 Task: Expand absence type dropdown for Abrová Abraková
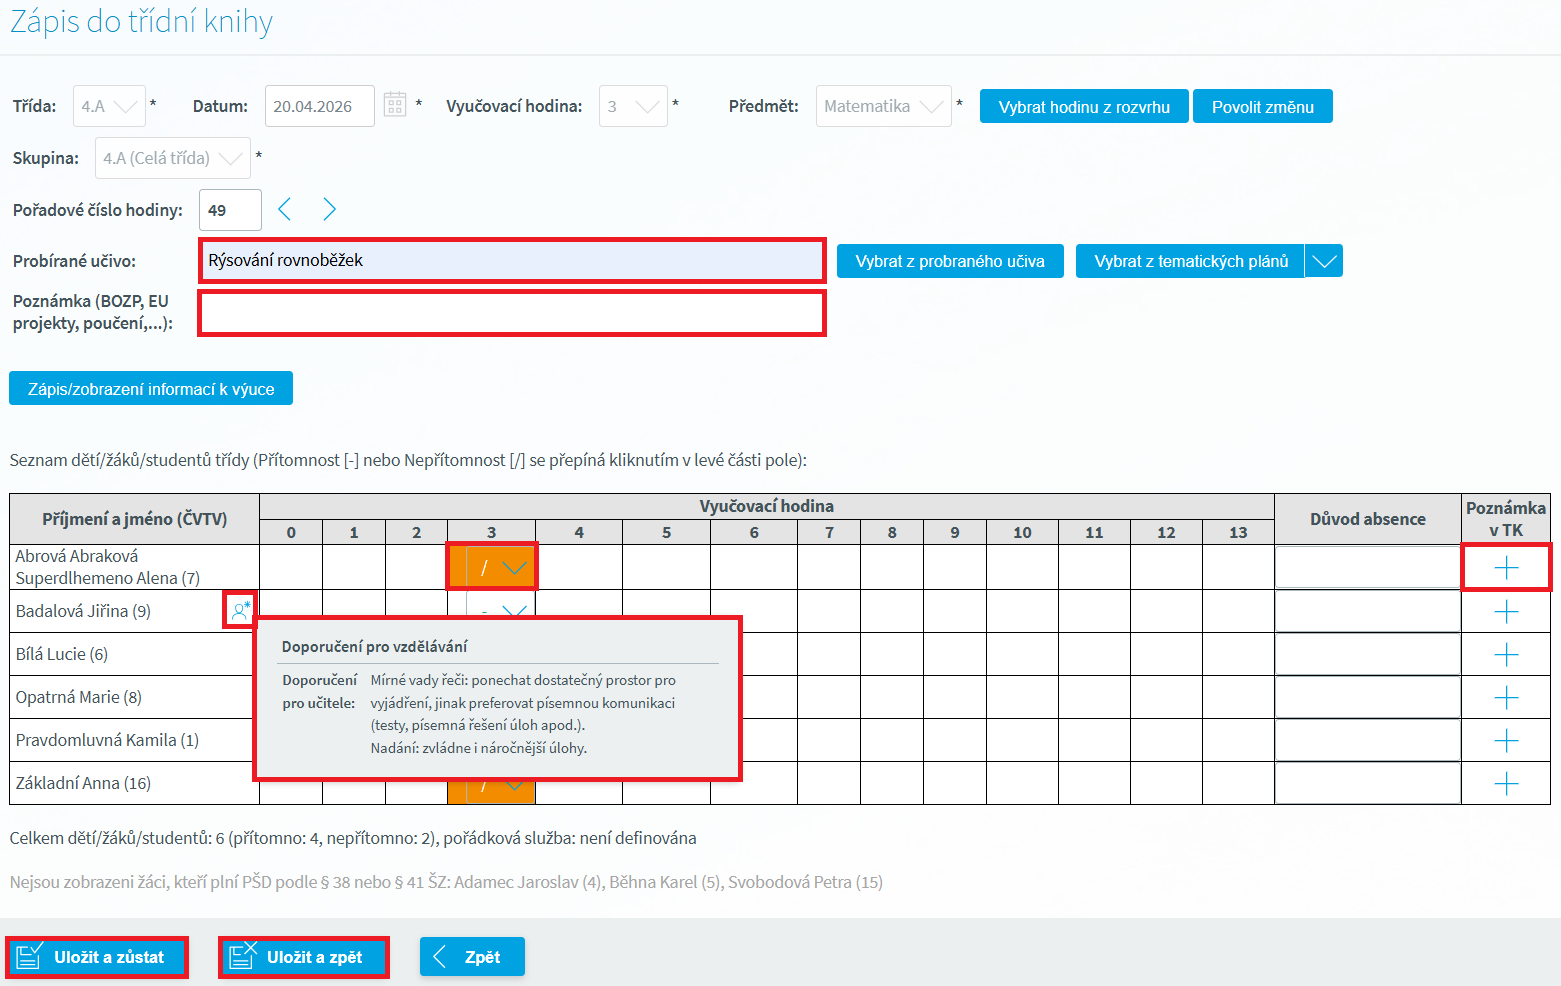click(x=515, y=568)
